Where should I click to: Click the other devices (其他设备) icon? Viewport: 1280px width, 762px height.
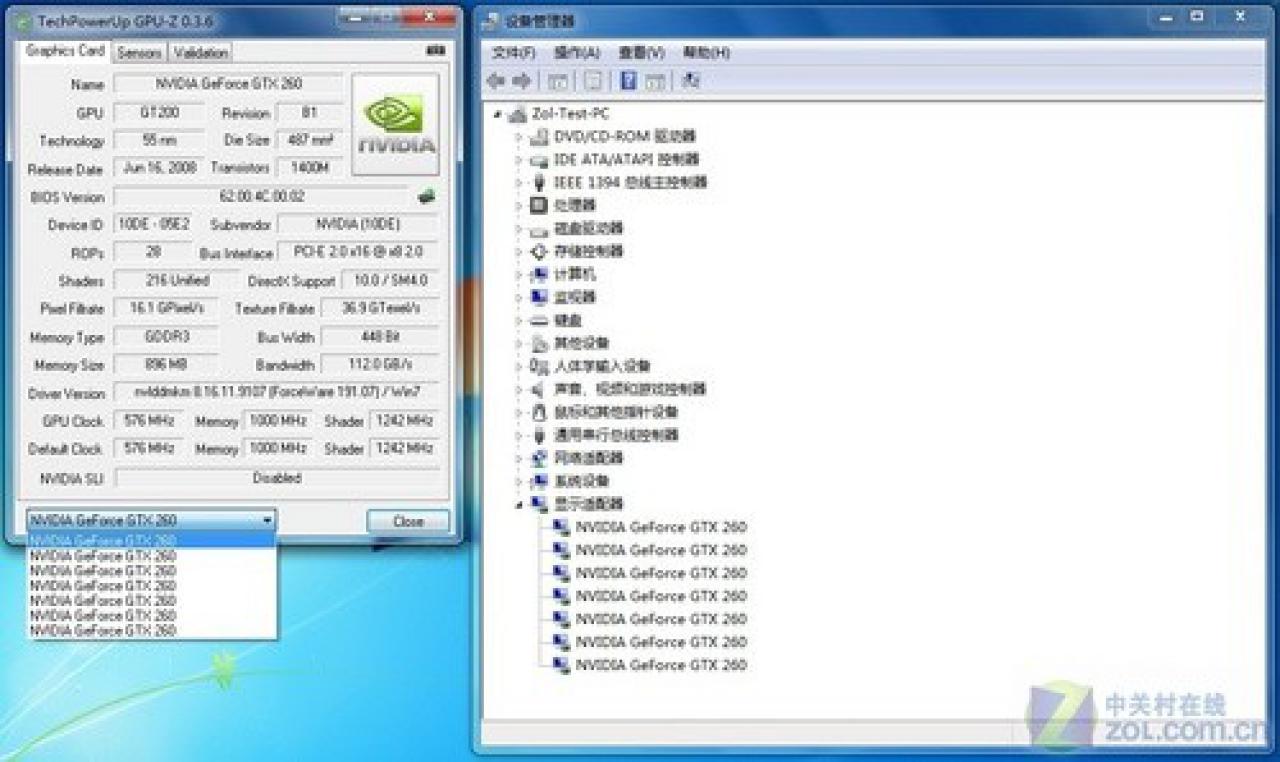(x=538, y=343)
